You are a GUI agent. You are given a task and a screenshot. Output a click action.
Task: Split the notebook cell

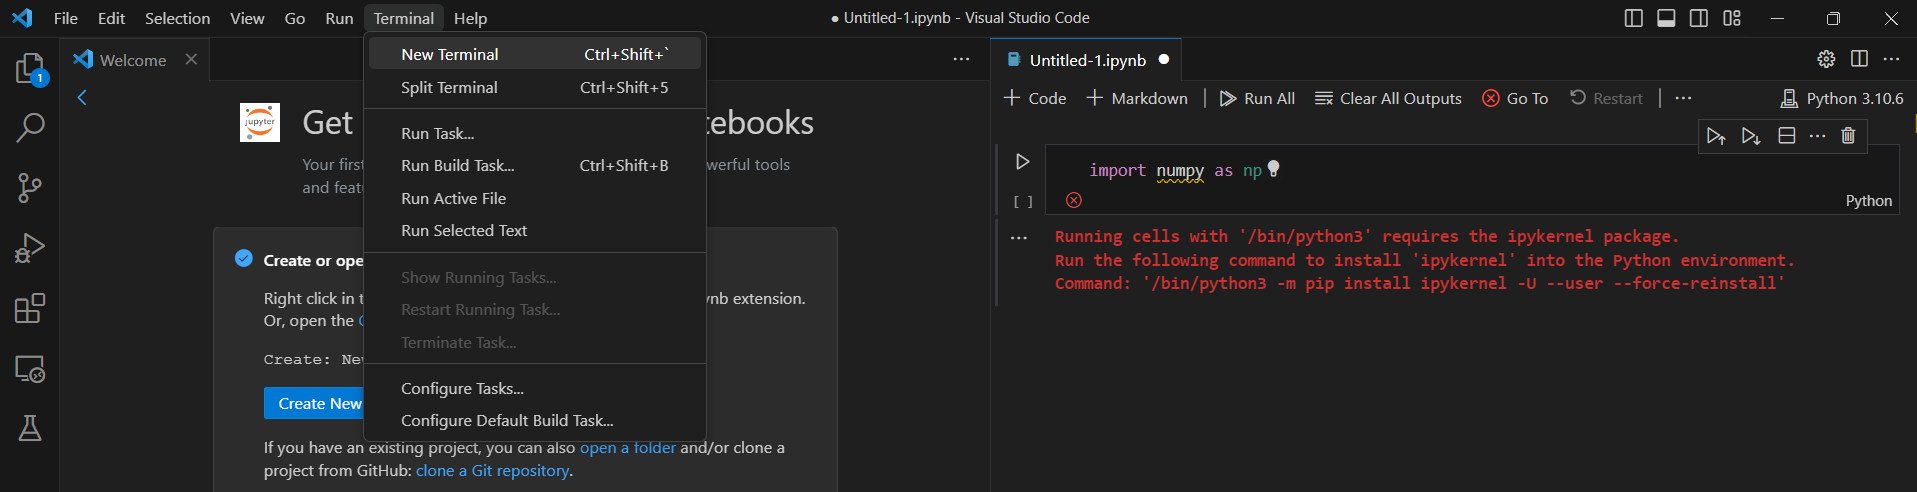point(1786,136)
